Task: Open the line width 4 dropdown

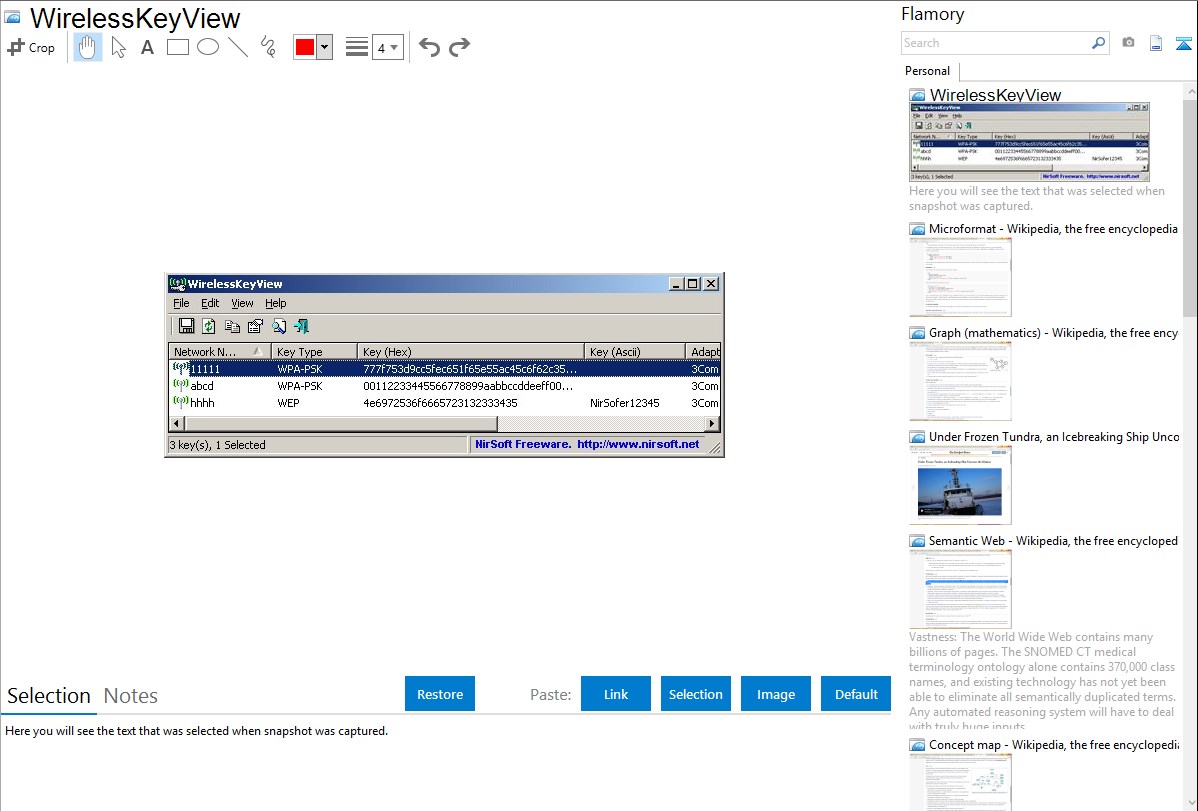Action: [388, 47]
